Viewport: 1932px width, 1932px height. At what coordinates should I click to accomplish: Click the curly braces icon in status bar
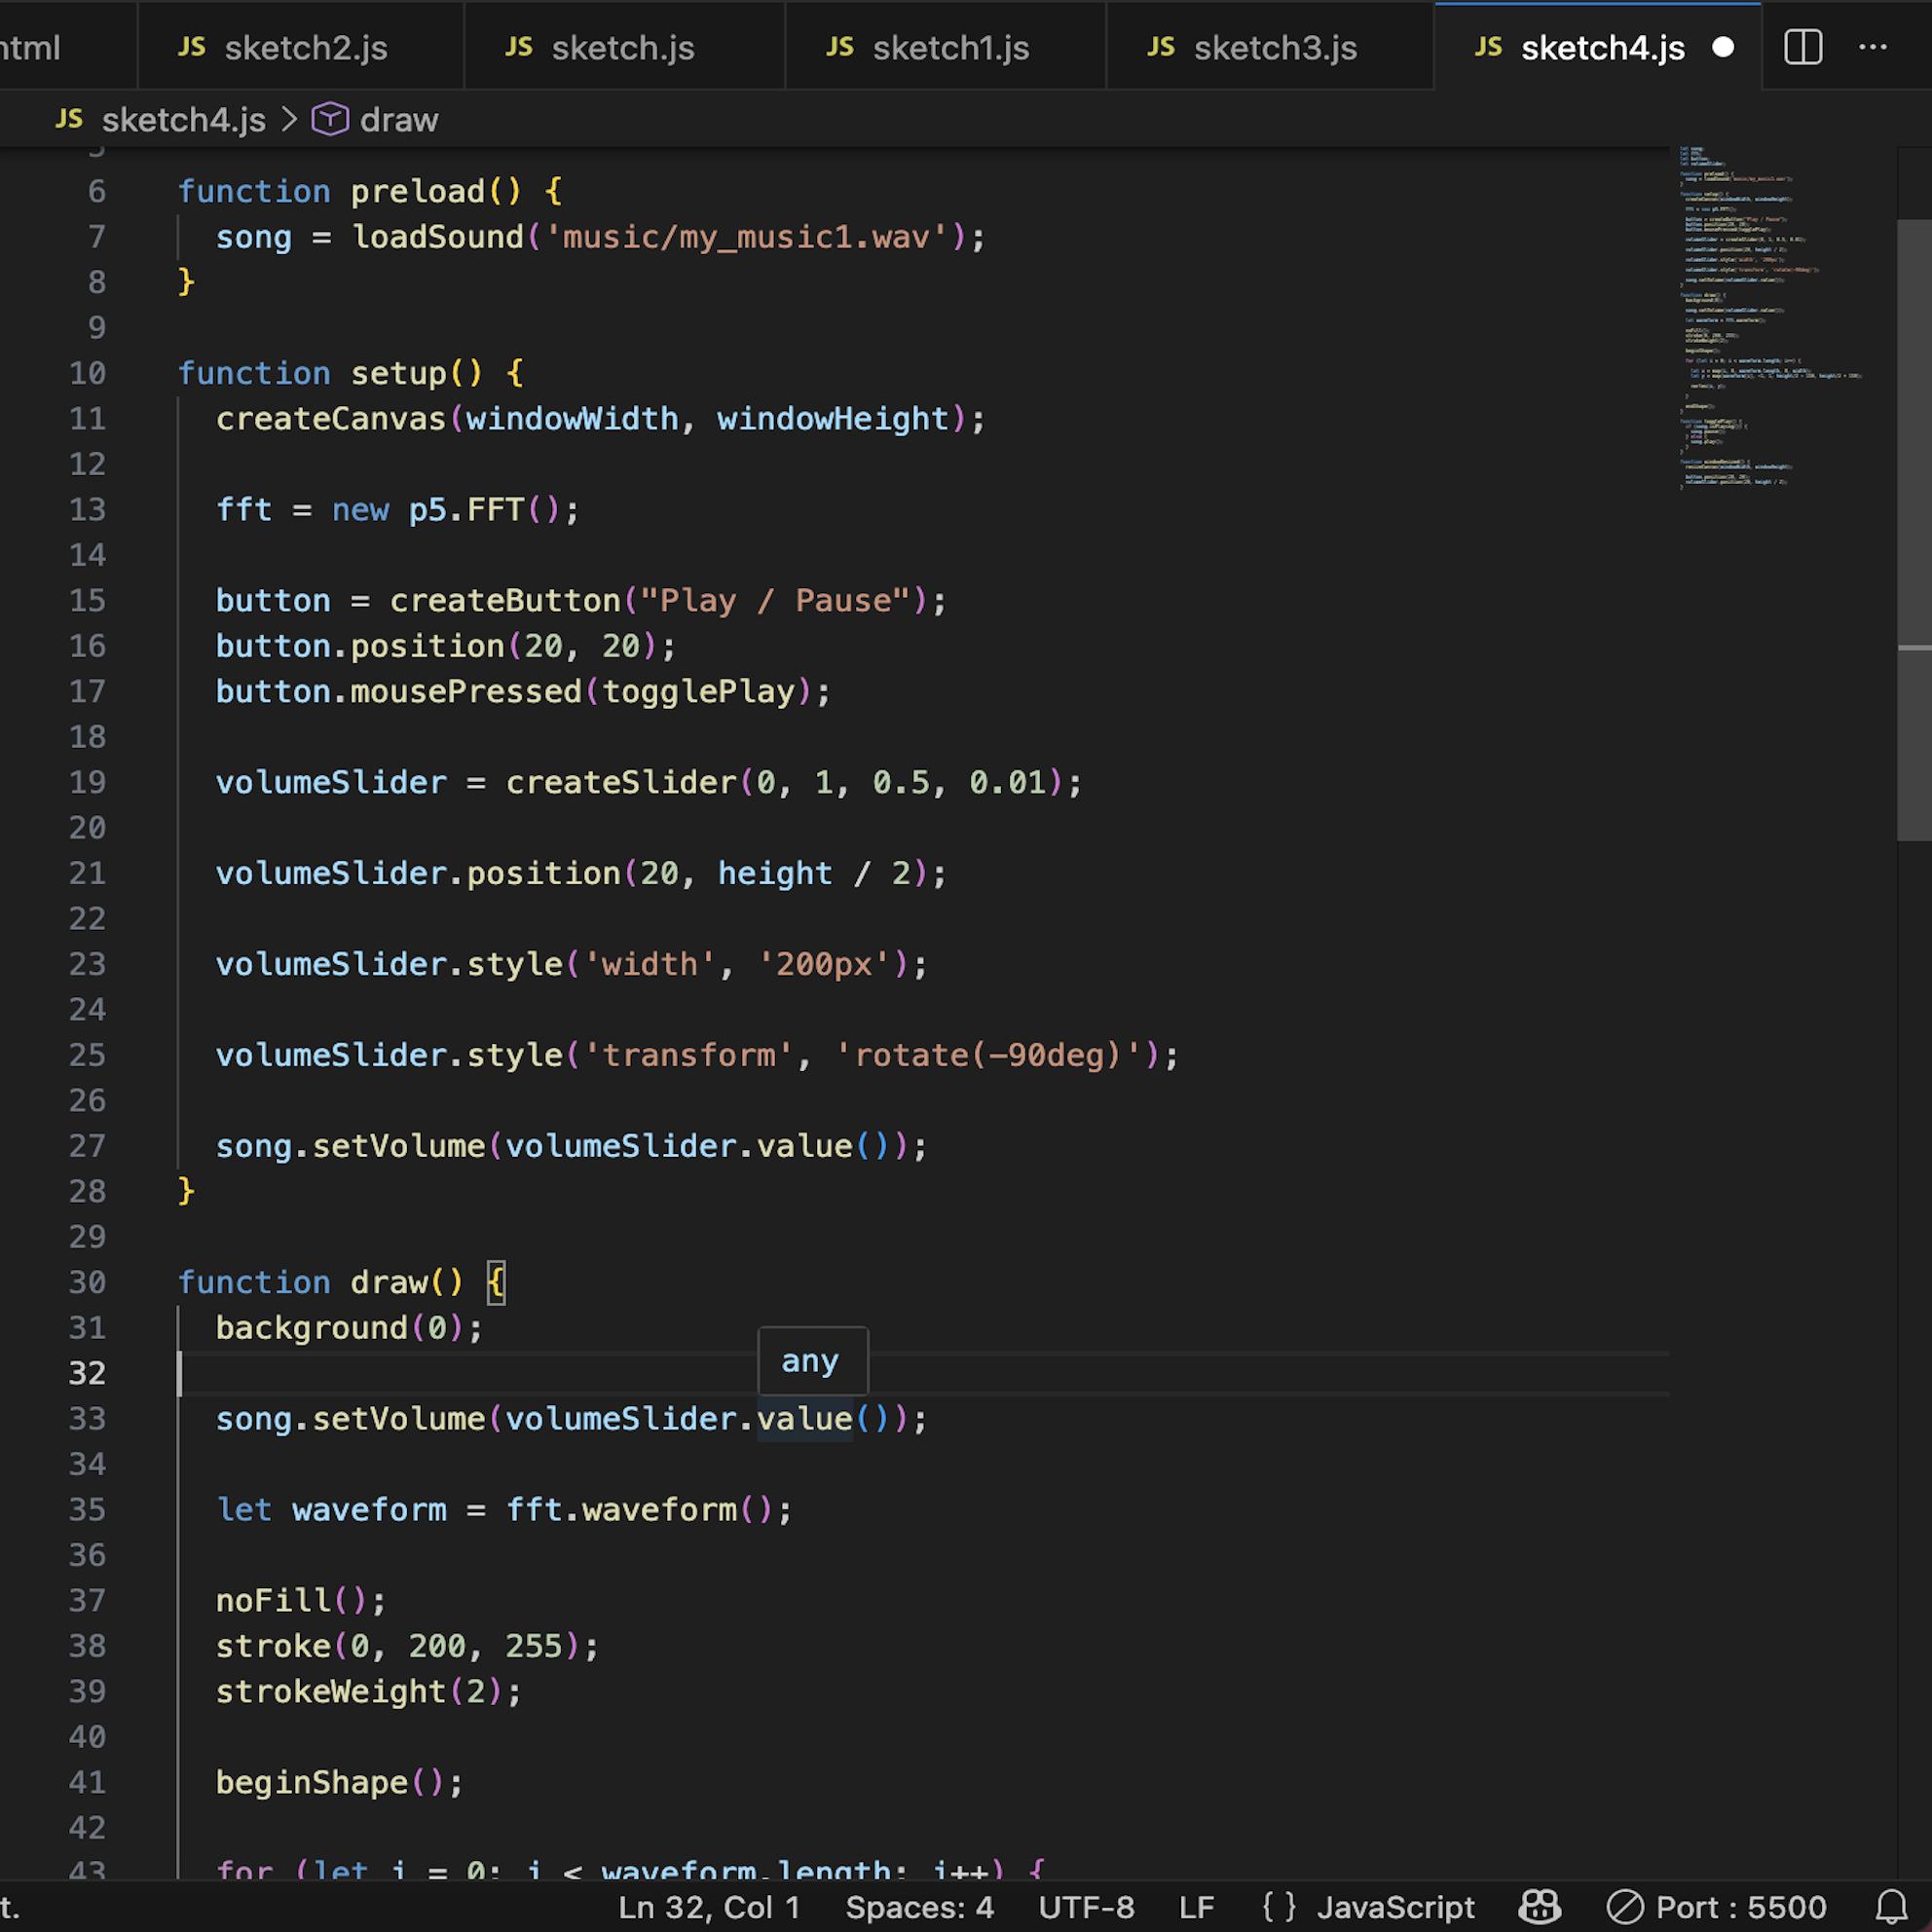[x=1279, y=1907]
